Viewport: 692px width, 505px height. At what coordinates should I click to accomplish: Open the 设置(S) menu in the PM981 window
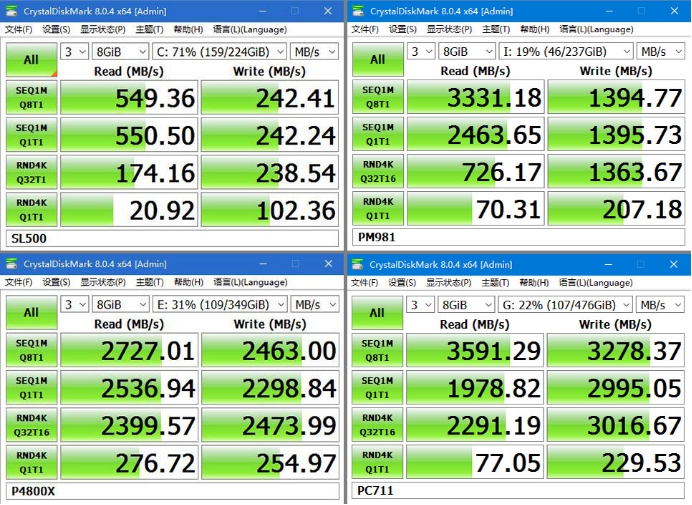pos(402,29)
